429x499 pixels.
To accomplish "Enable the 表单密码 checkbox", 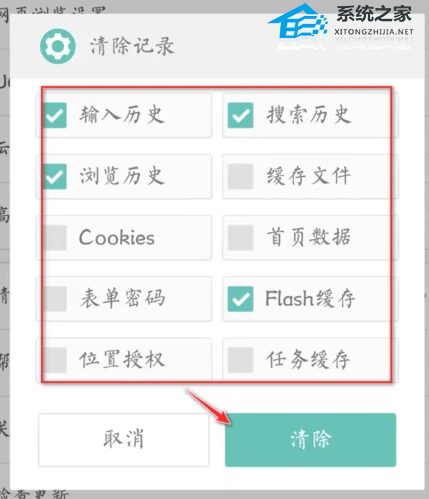I will tap(55, 299).
